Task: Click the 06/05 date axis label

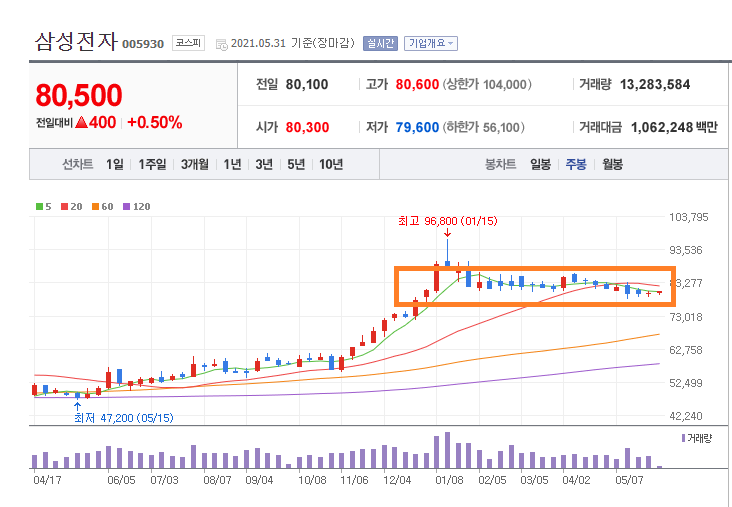Action: 121,480
